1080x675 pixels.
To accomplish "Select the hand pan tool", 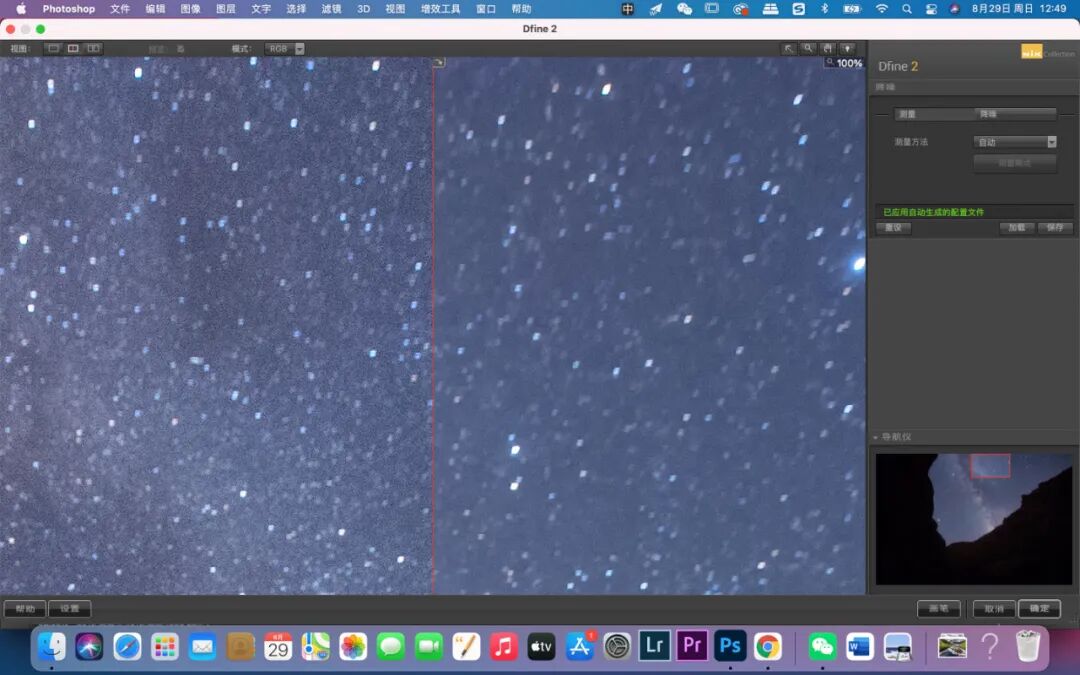I will click(x=828, y=48).
